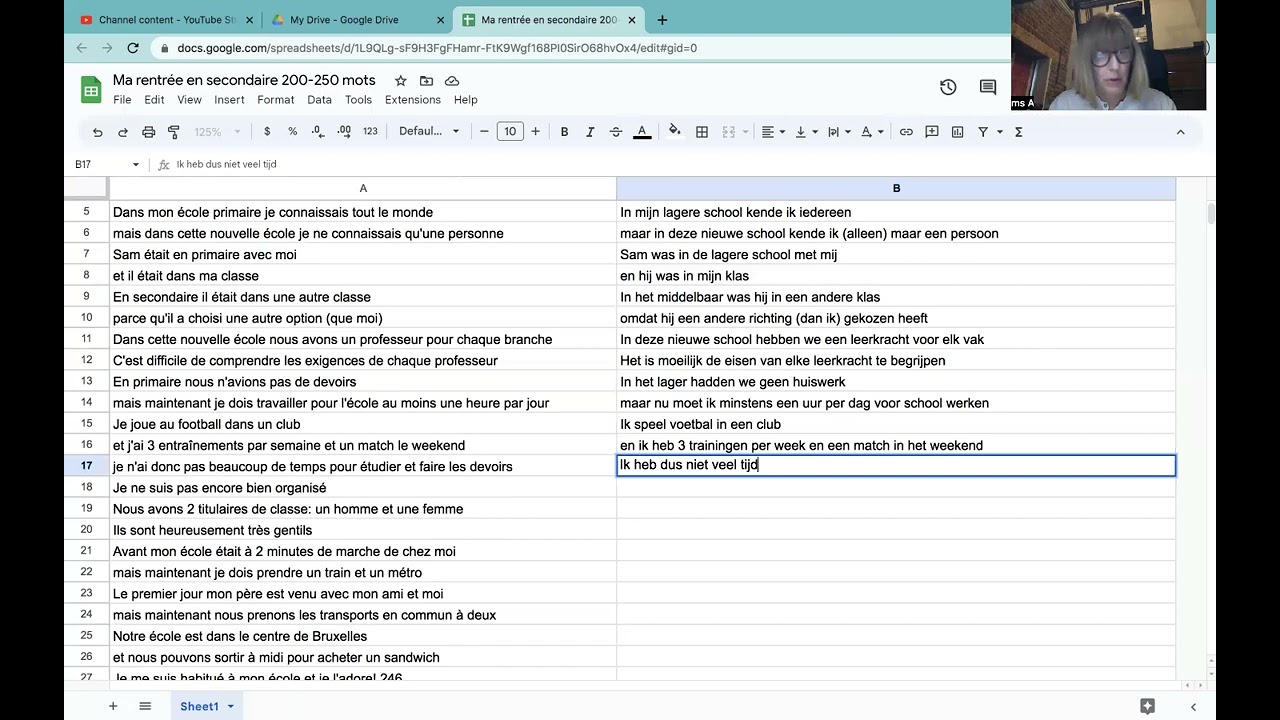View the document cloud status

[x=452, y=80]
